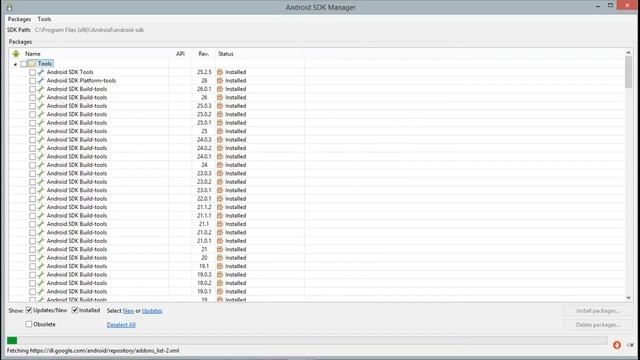
Task: Tick the Tools group checkbox
Action: (24, 64)
